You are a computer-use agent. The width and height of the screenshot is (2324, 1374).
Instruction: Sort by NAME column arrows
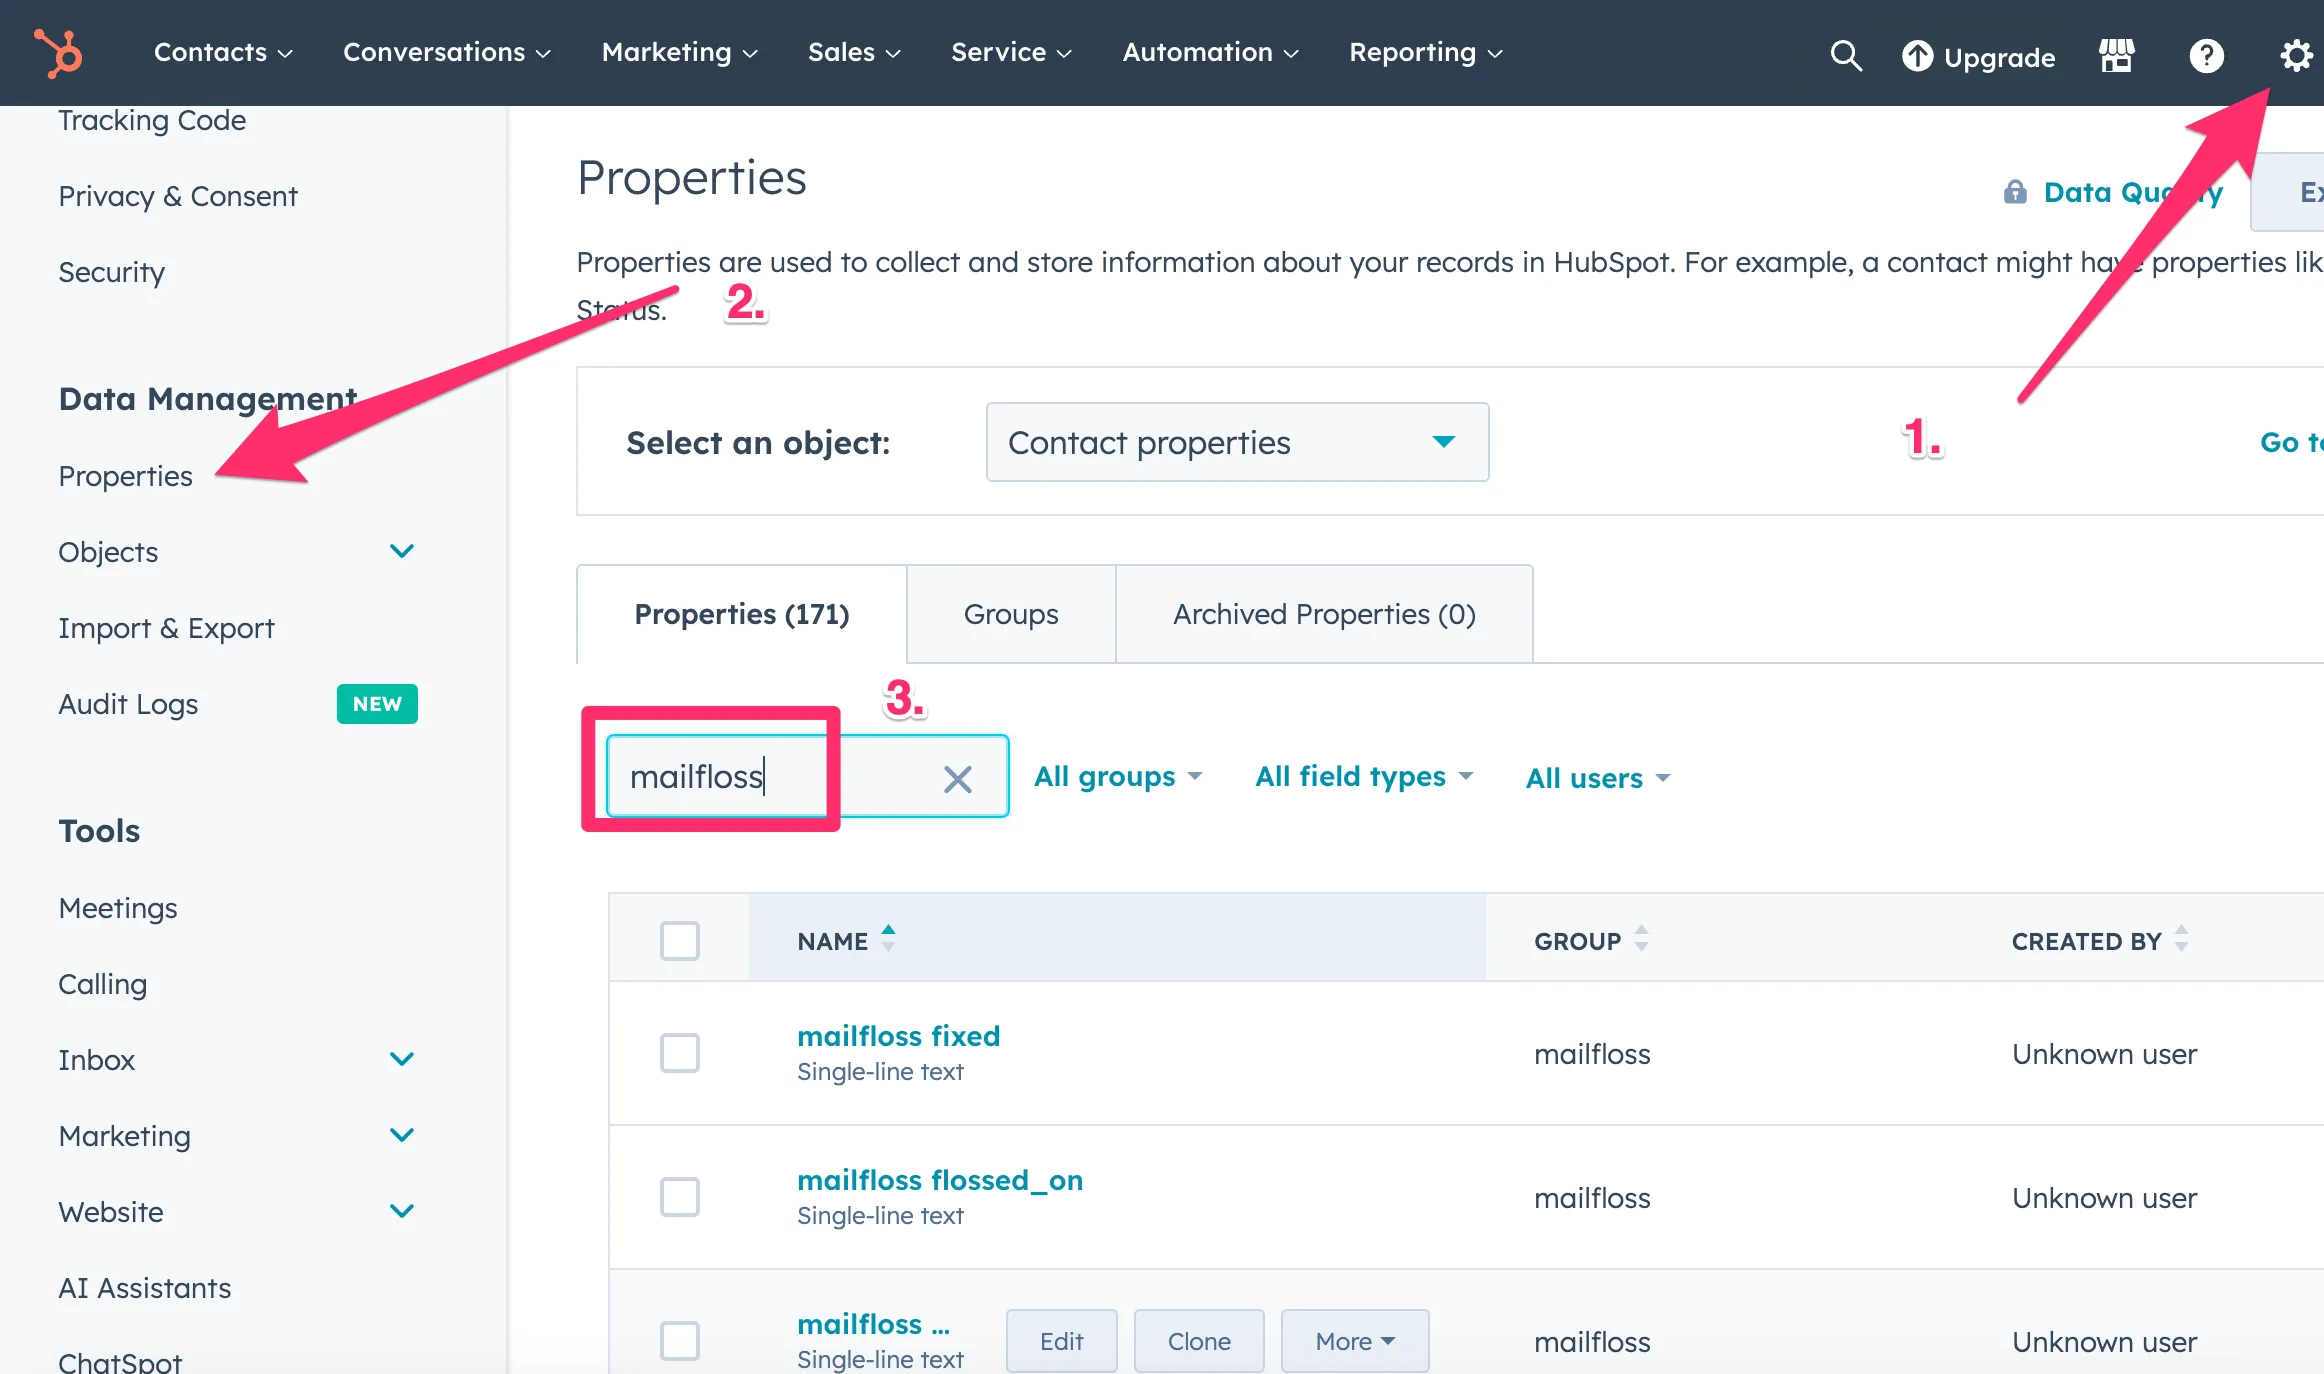click(888, 939)
